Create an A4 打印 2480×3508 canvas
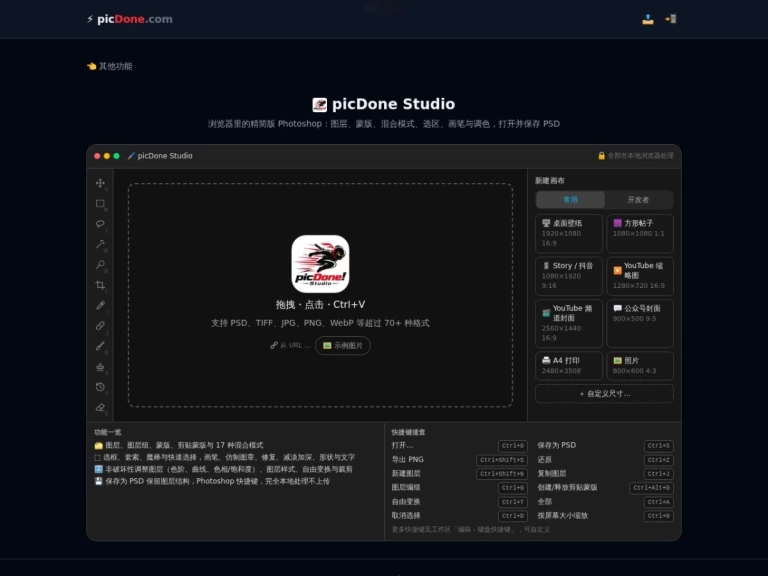This screenshot has height=576, width=768. [569, 365]
